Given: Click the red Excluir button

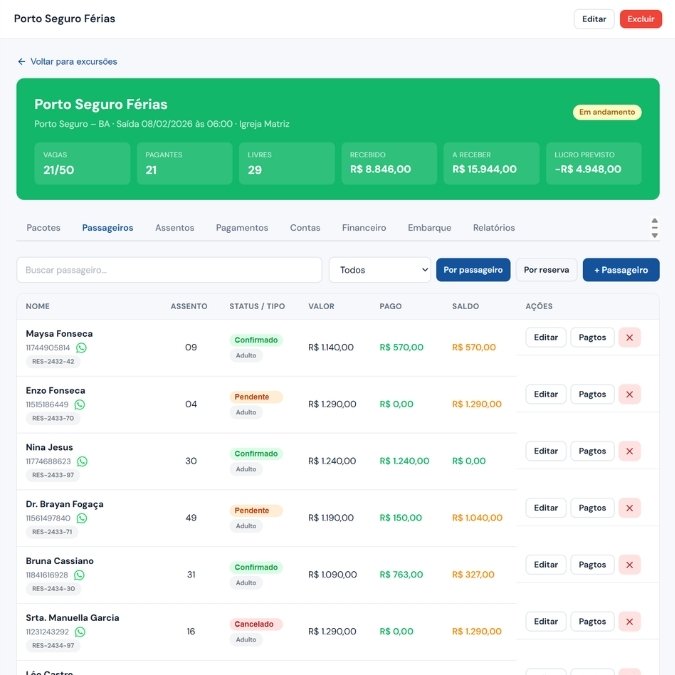Looking at the screenshot, I should (x=641, y=19).
